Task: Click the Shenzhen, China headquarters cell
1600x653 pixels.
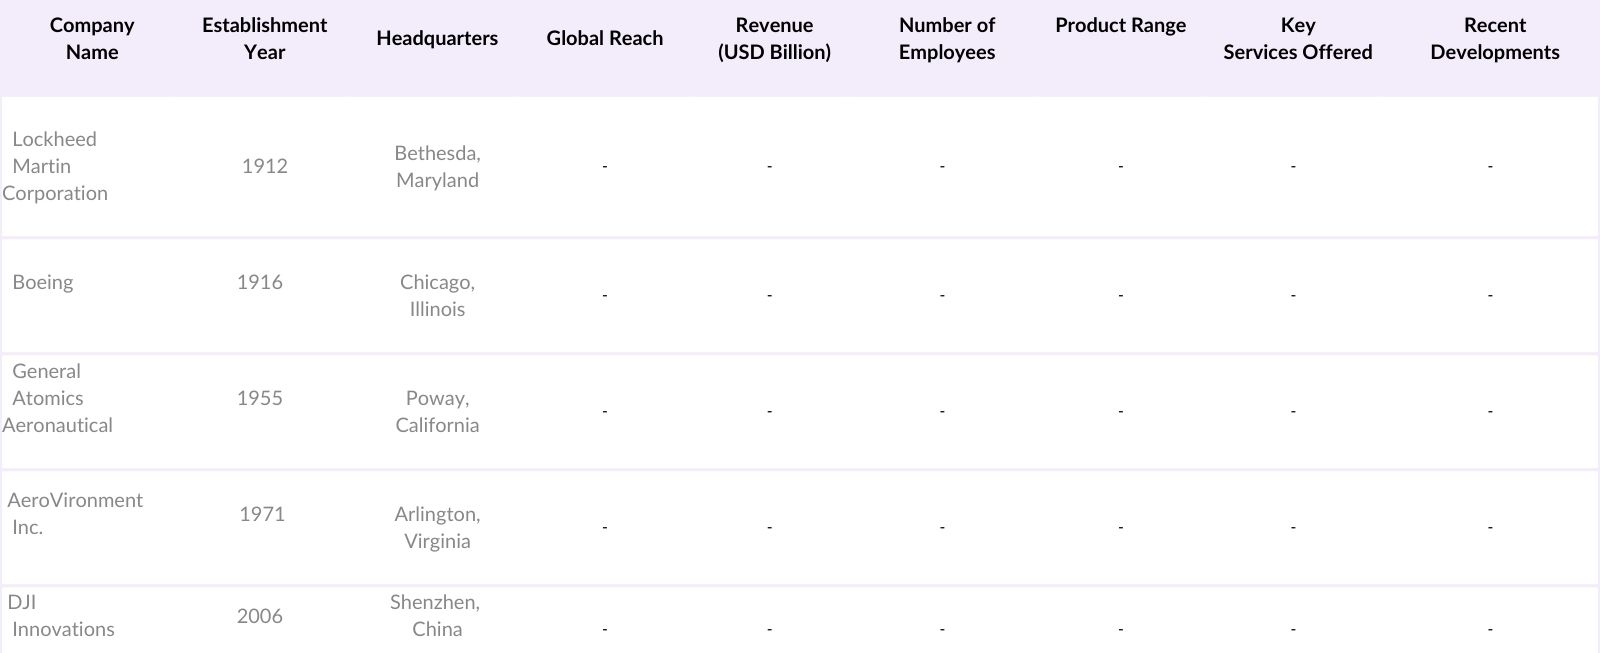Action: click(x=436, y=615)
